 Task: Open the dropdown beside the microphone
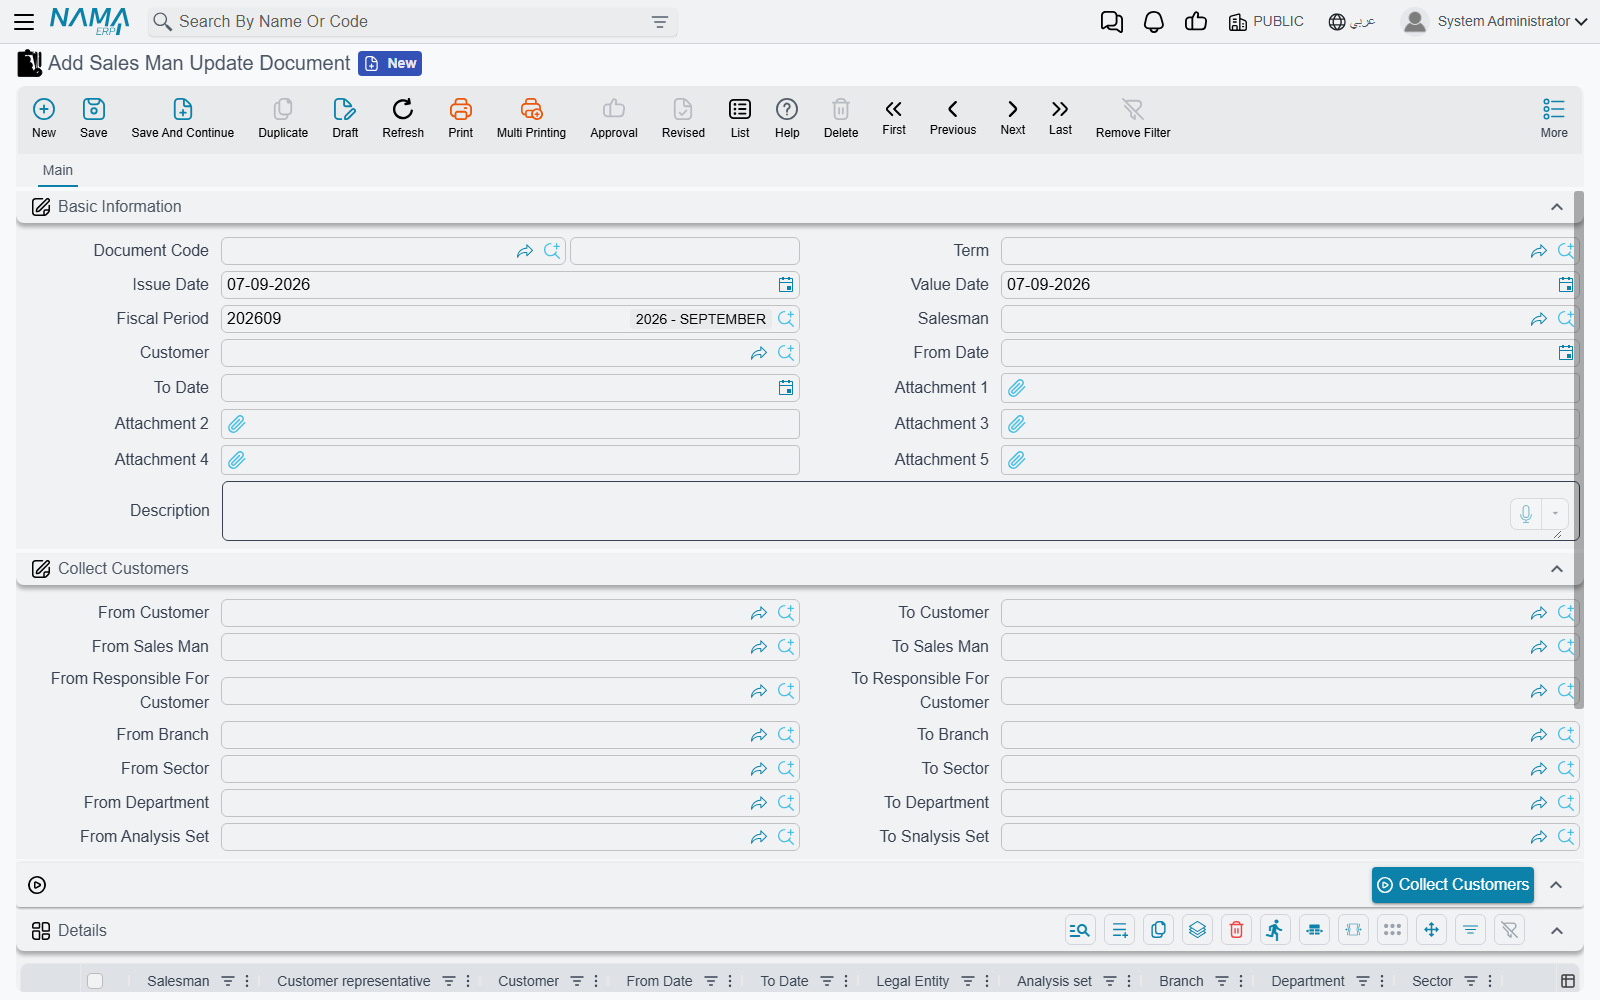[x=1555, y=513]
